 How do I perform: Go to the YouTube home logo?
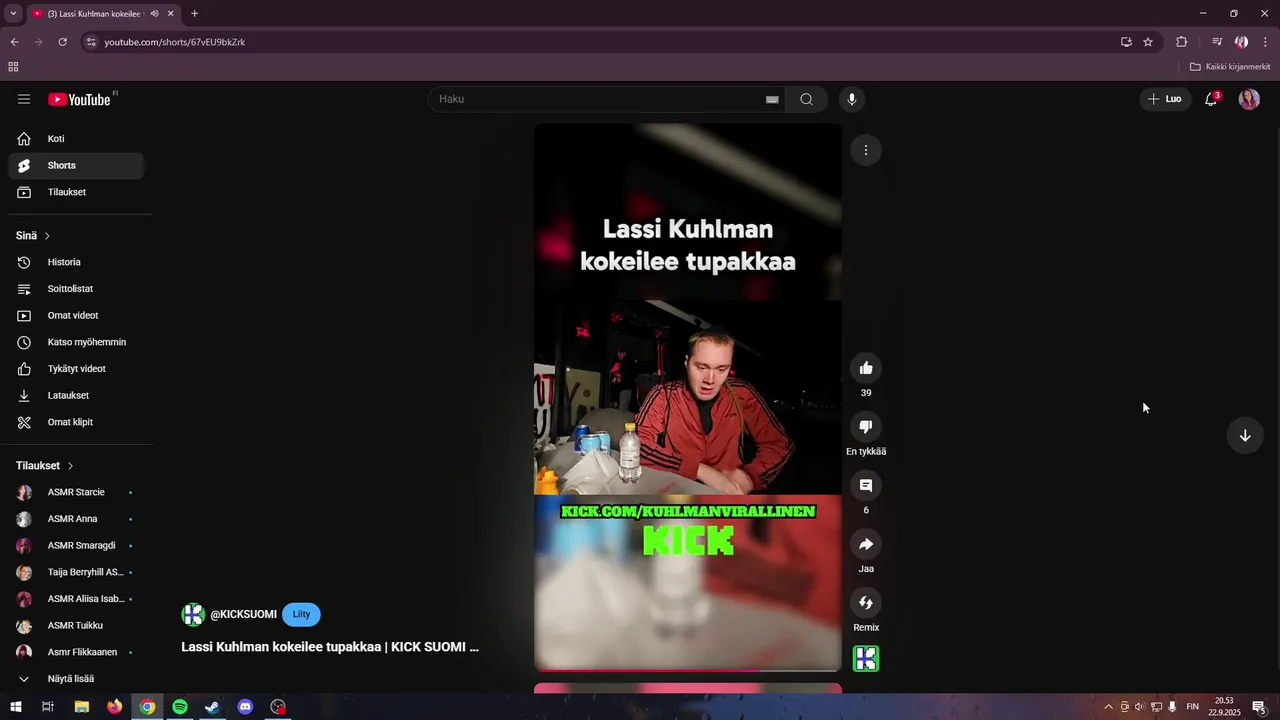click(x=80, y=99)
